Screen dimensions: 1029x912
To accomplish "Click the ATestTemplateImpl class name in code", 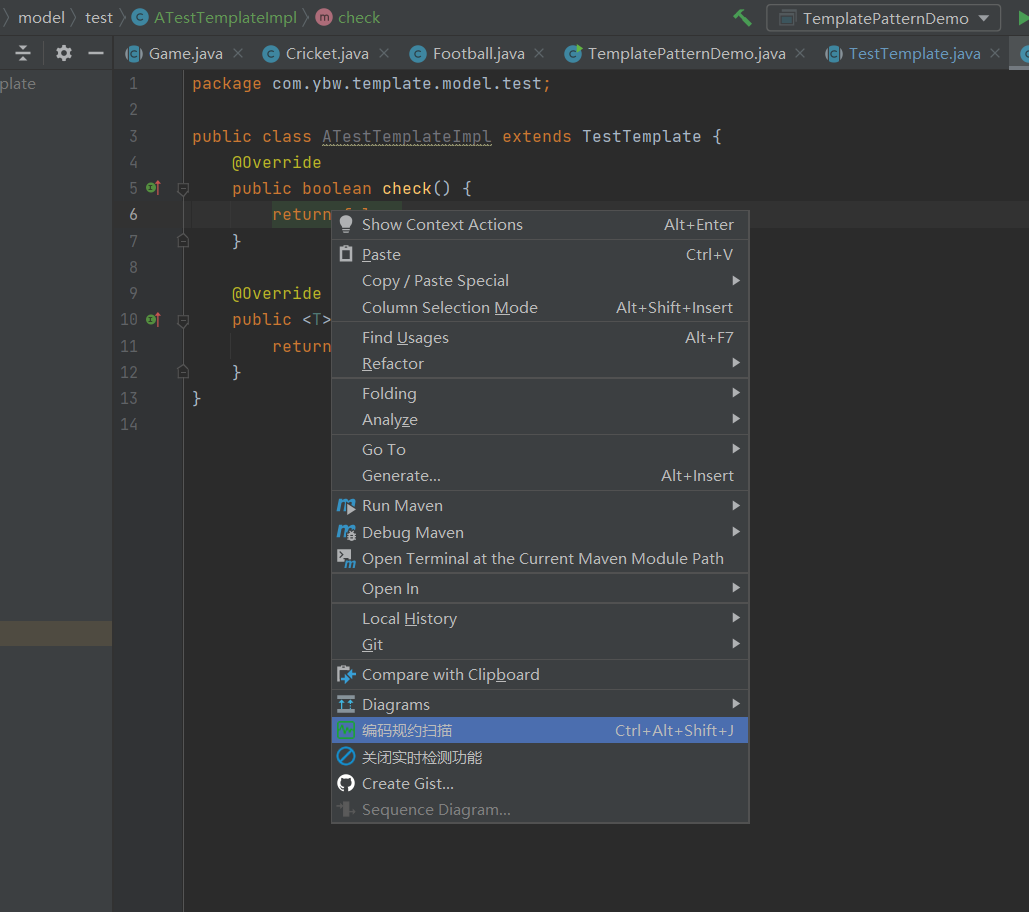I will (x=406, y=136).
